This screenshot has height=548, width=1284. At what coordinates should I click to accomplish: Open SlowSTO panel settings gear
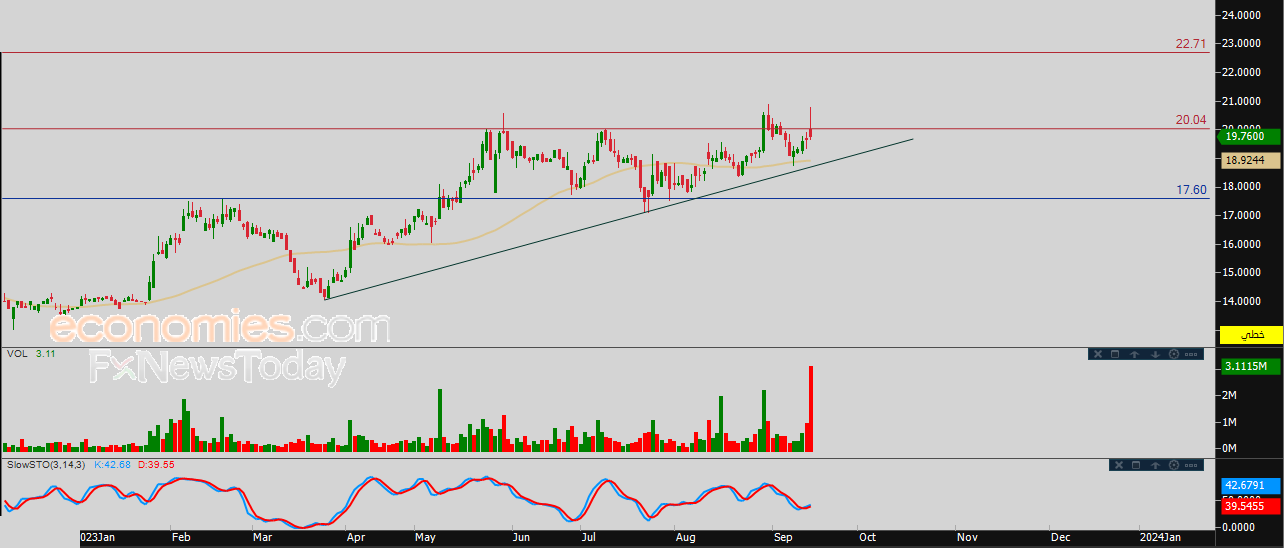[x=1174, y=465]
